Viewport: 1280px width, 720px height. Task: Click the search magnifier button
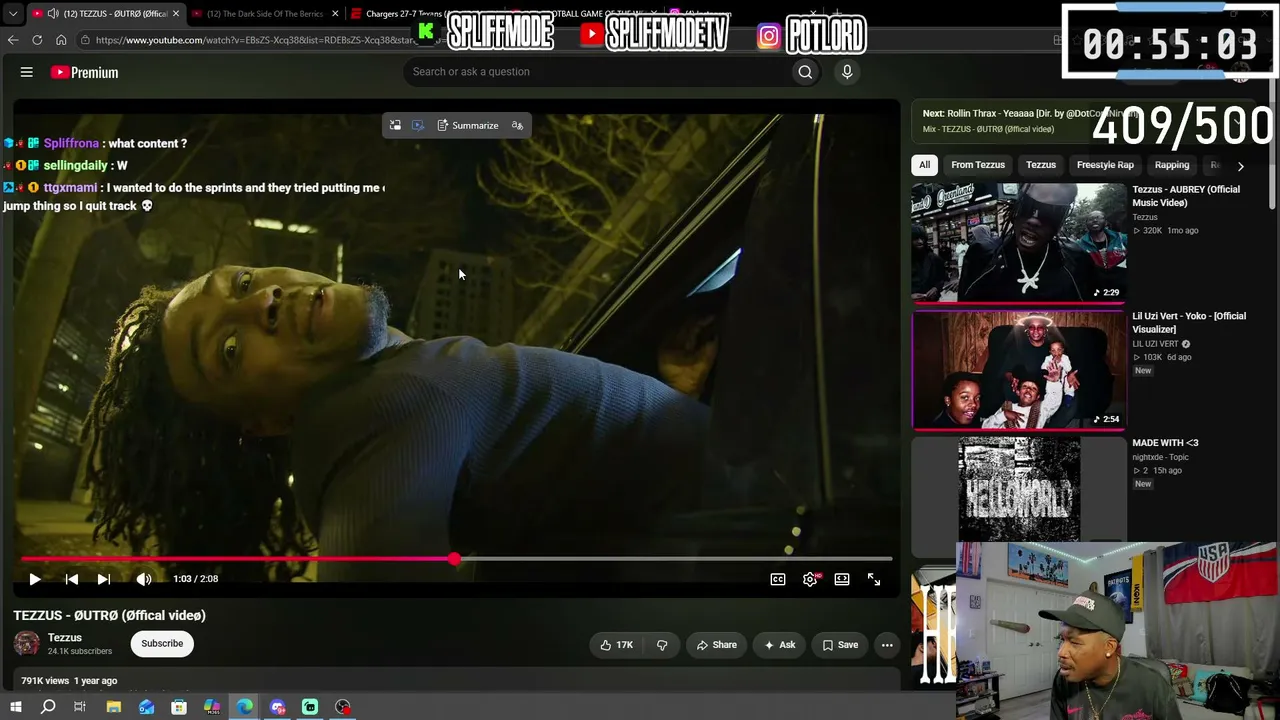(805, 72)
